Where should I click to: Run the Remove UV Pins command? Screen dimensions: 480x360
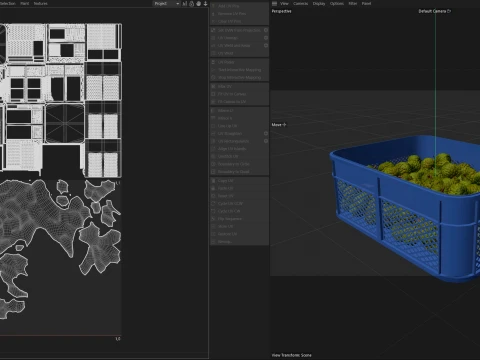tap(239, 14)
